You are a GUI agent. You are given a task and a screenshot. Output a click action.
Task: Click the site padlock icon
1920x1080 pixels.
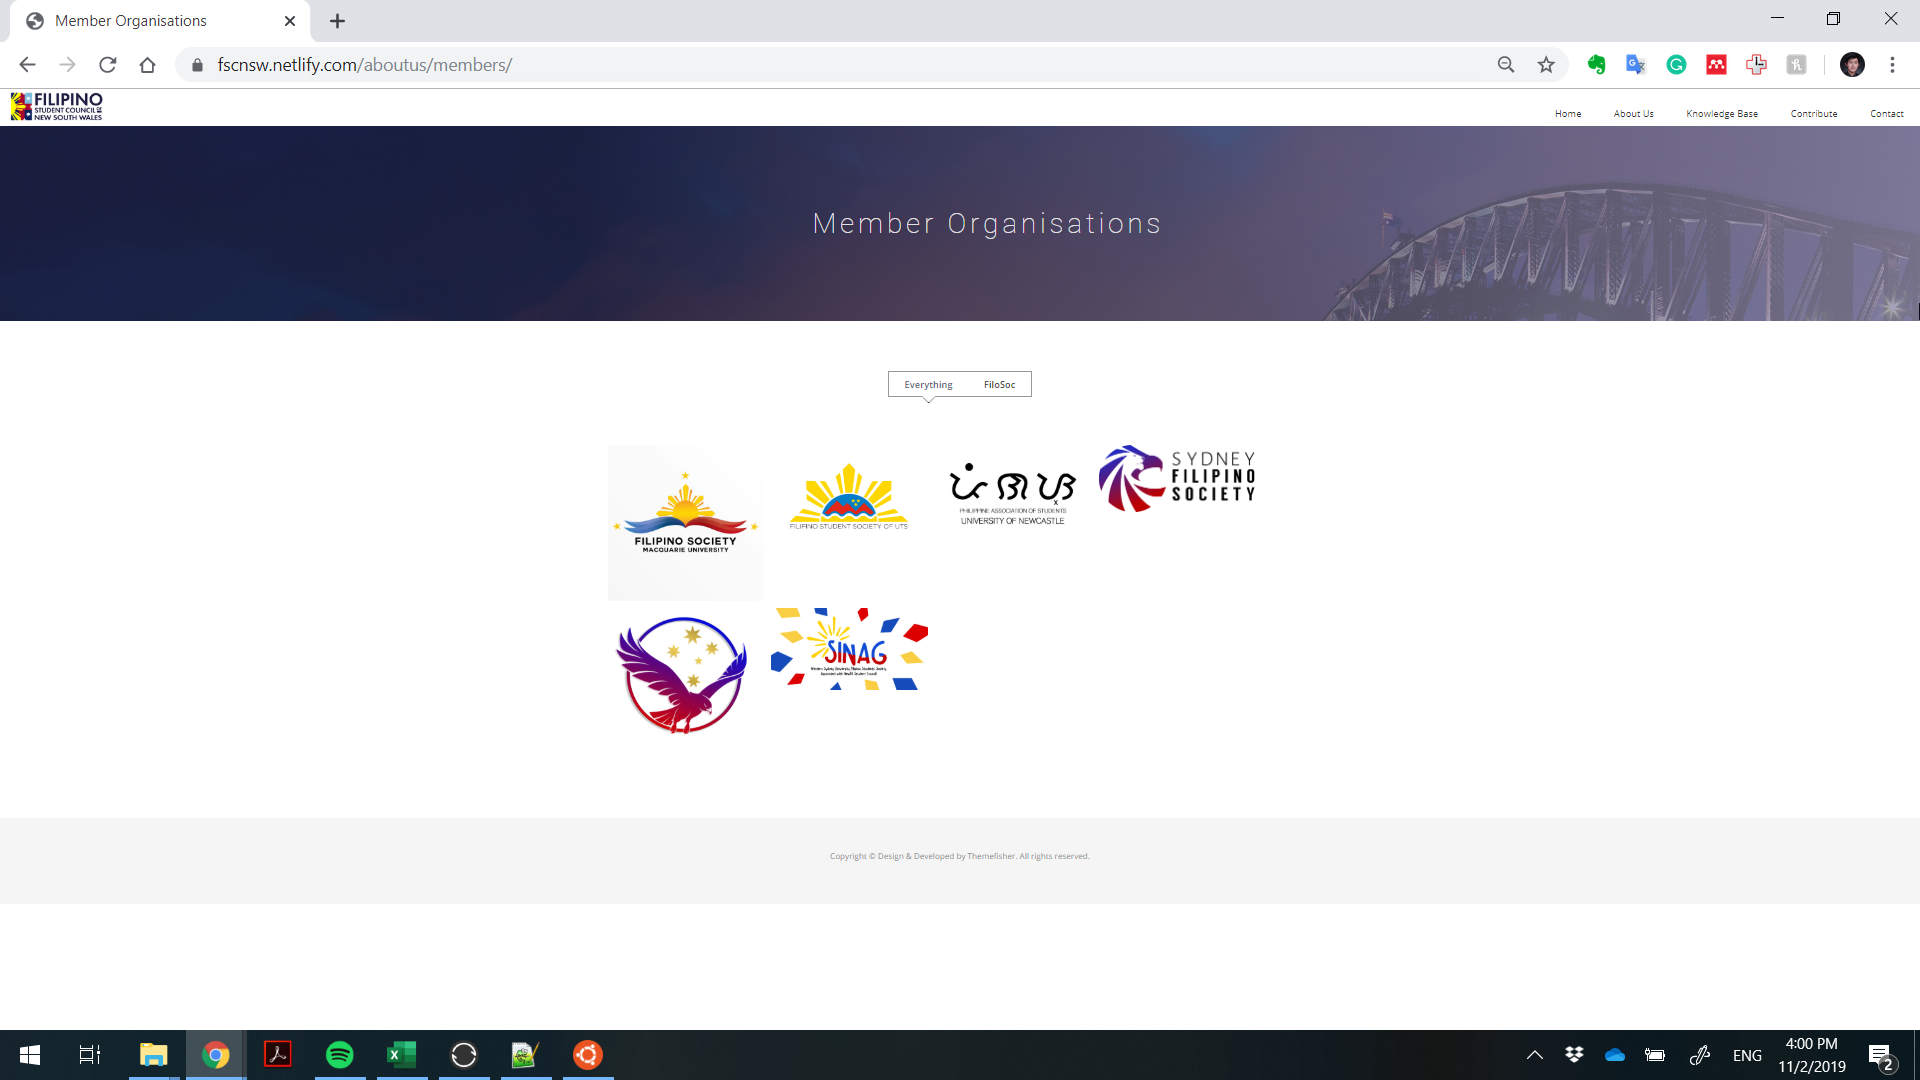[197, 65]
